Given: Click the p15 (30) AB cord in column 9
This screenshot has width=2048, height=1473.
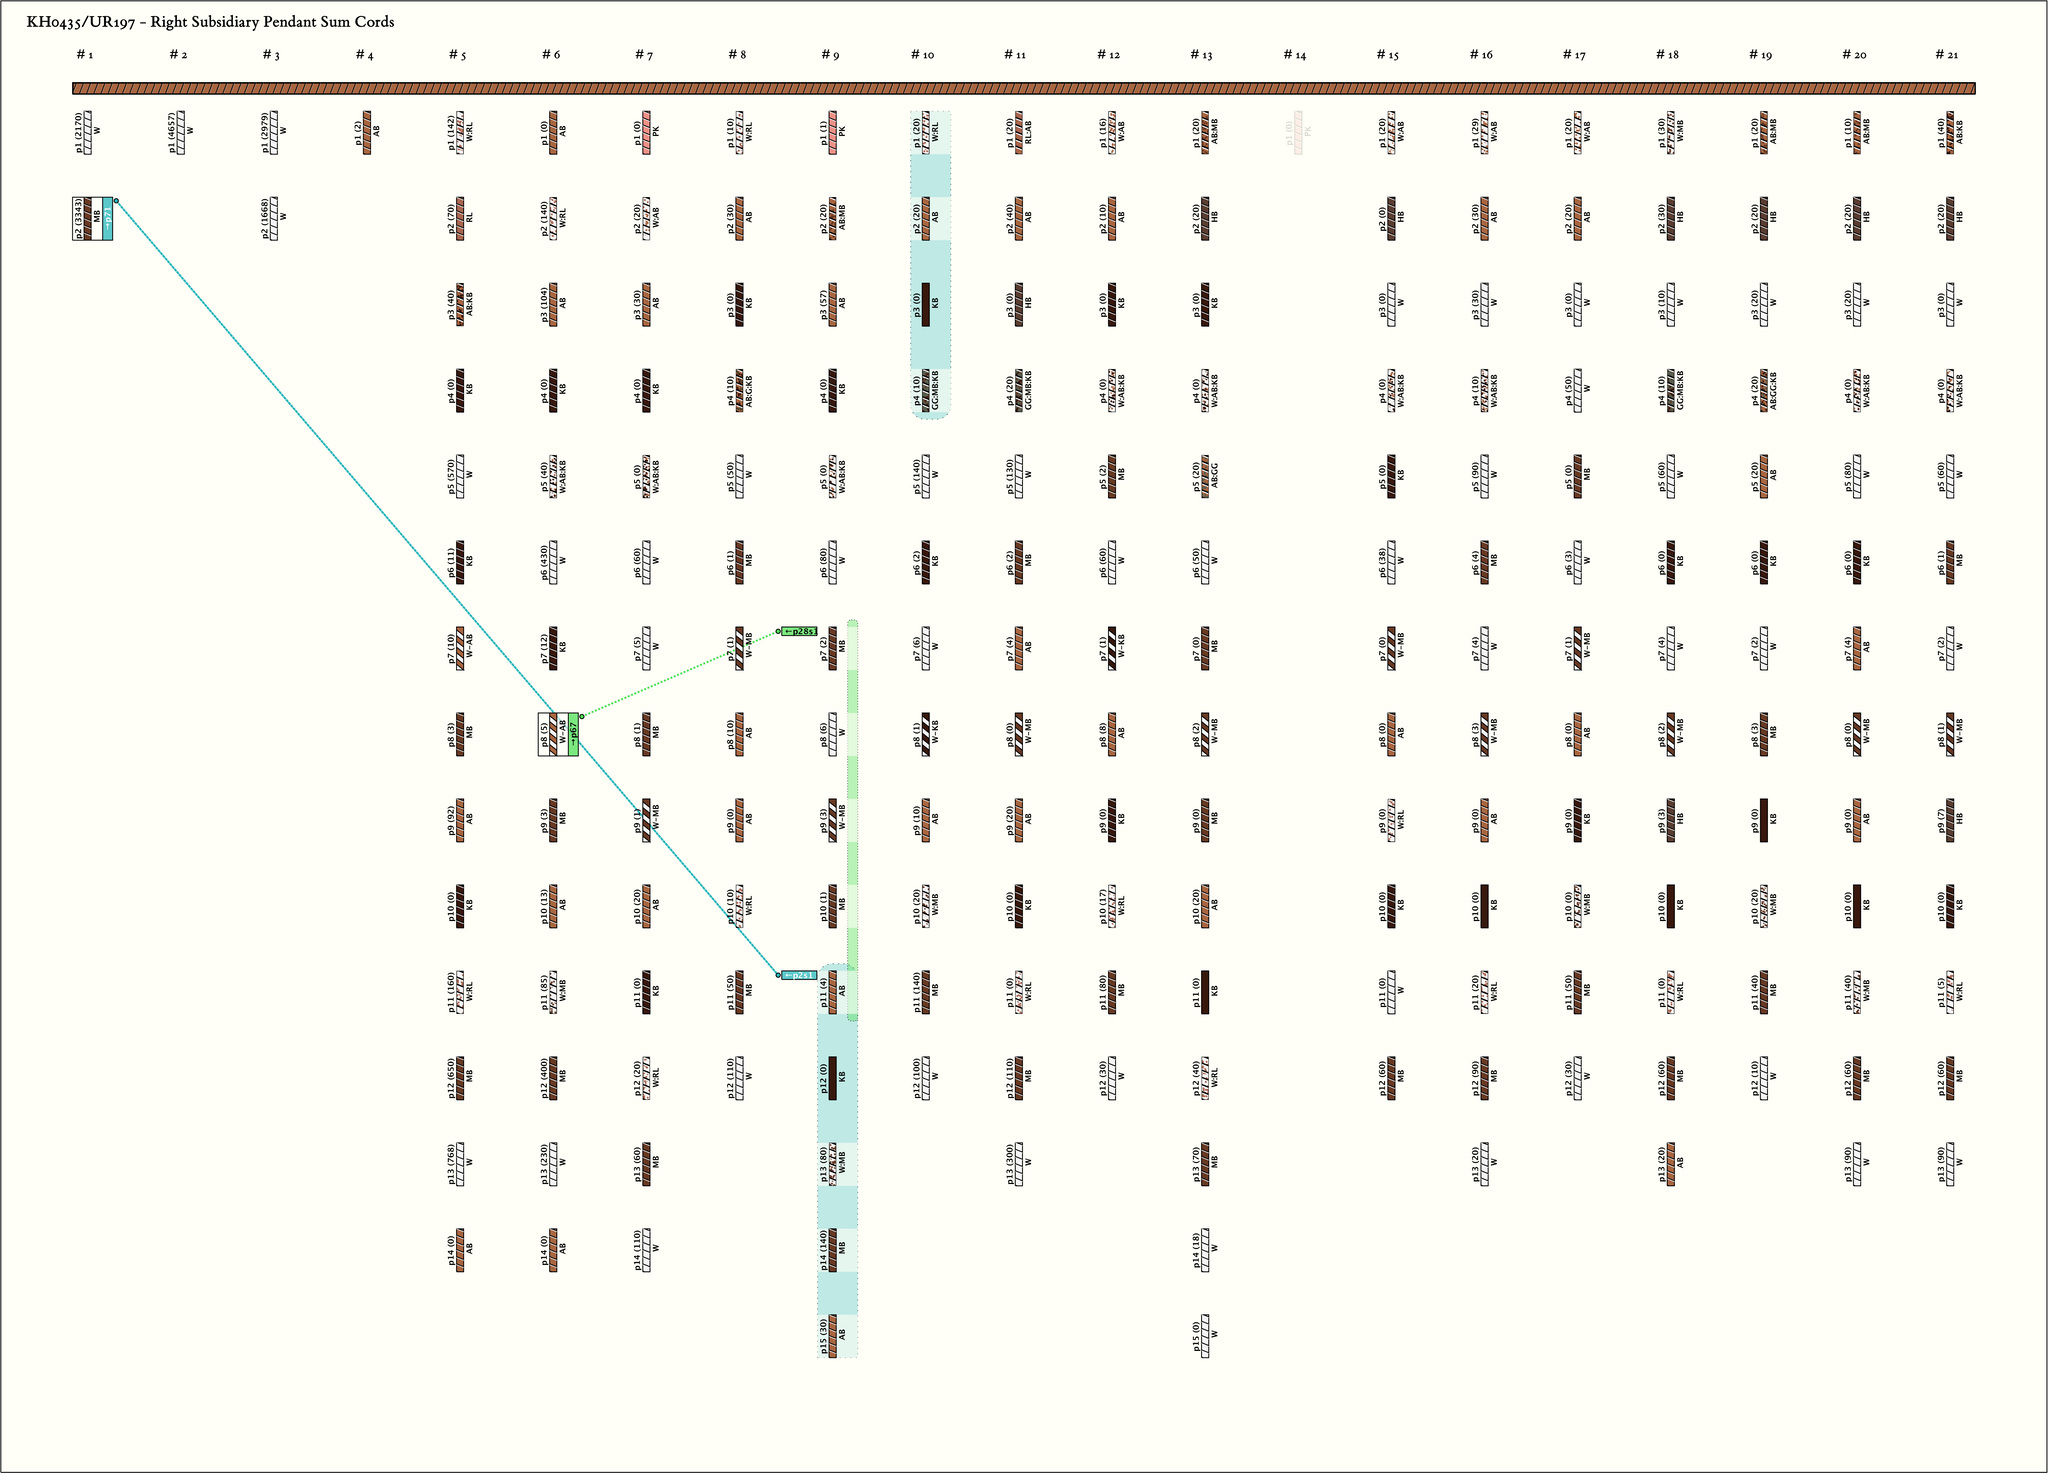Looking at the screenshot, I should point(833,1336).
